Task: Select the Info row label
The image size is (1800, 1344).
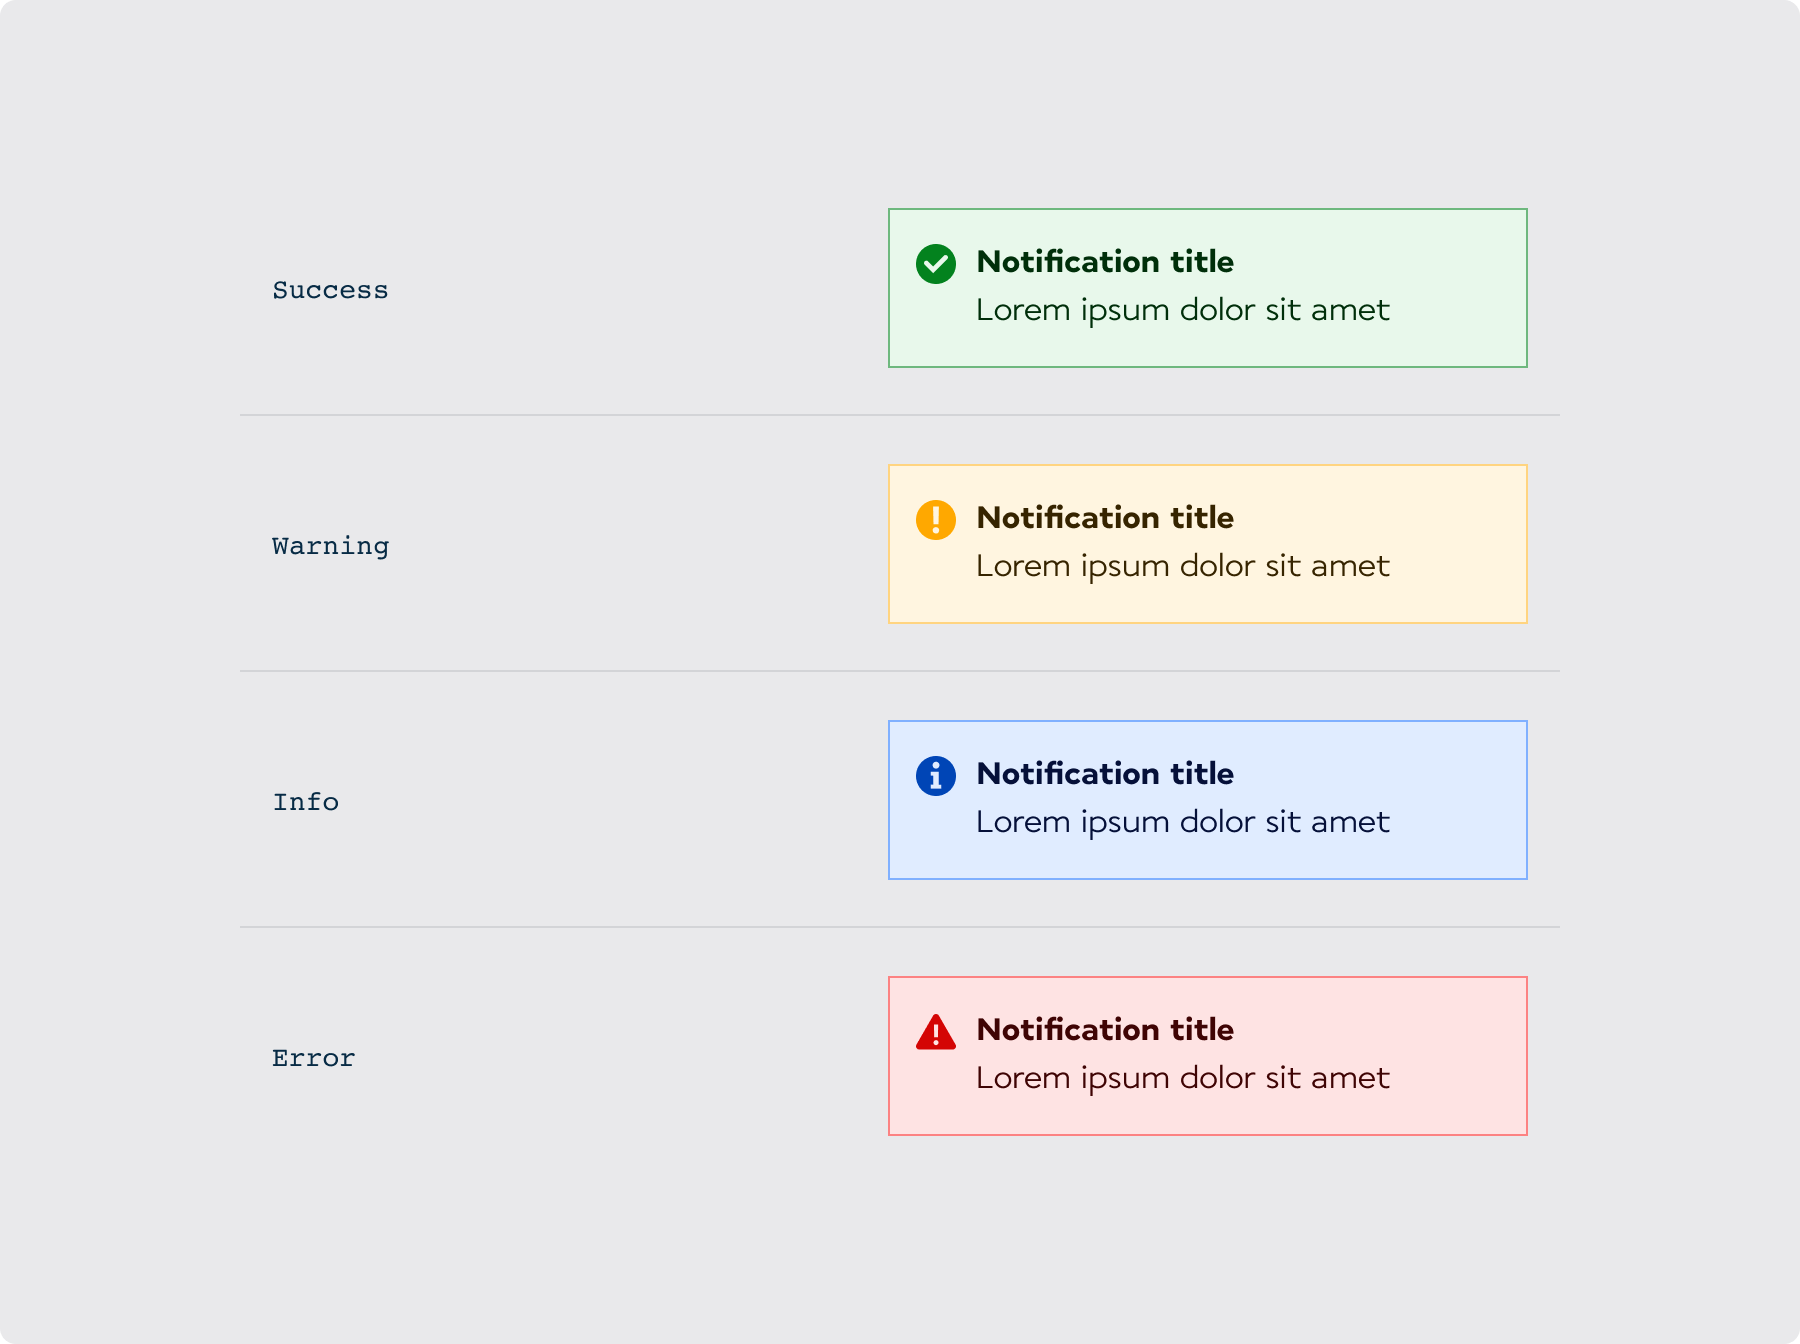Action: (x=306, y=802)
